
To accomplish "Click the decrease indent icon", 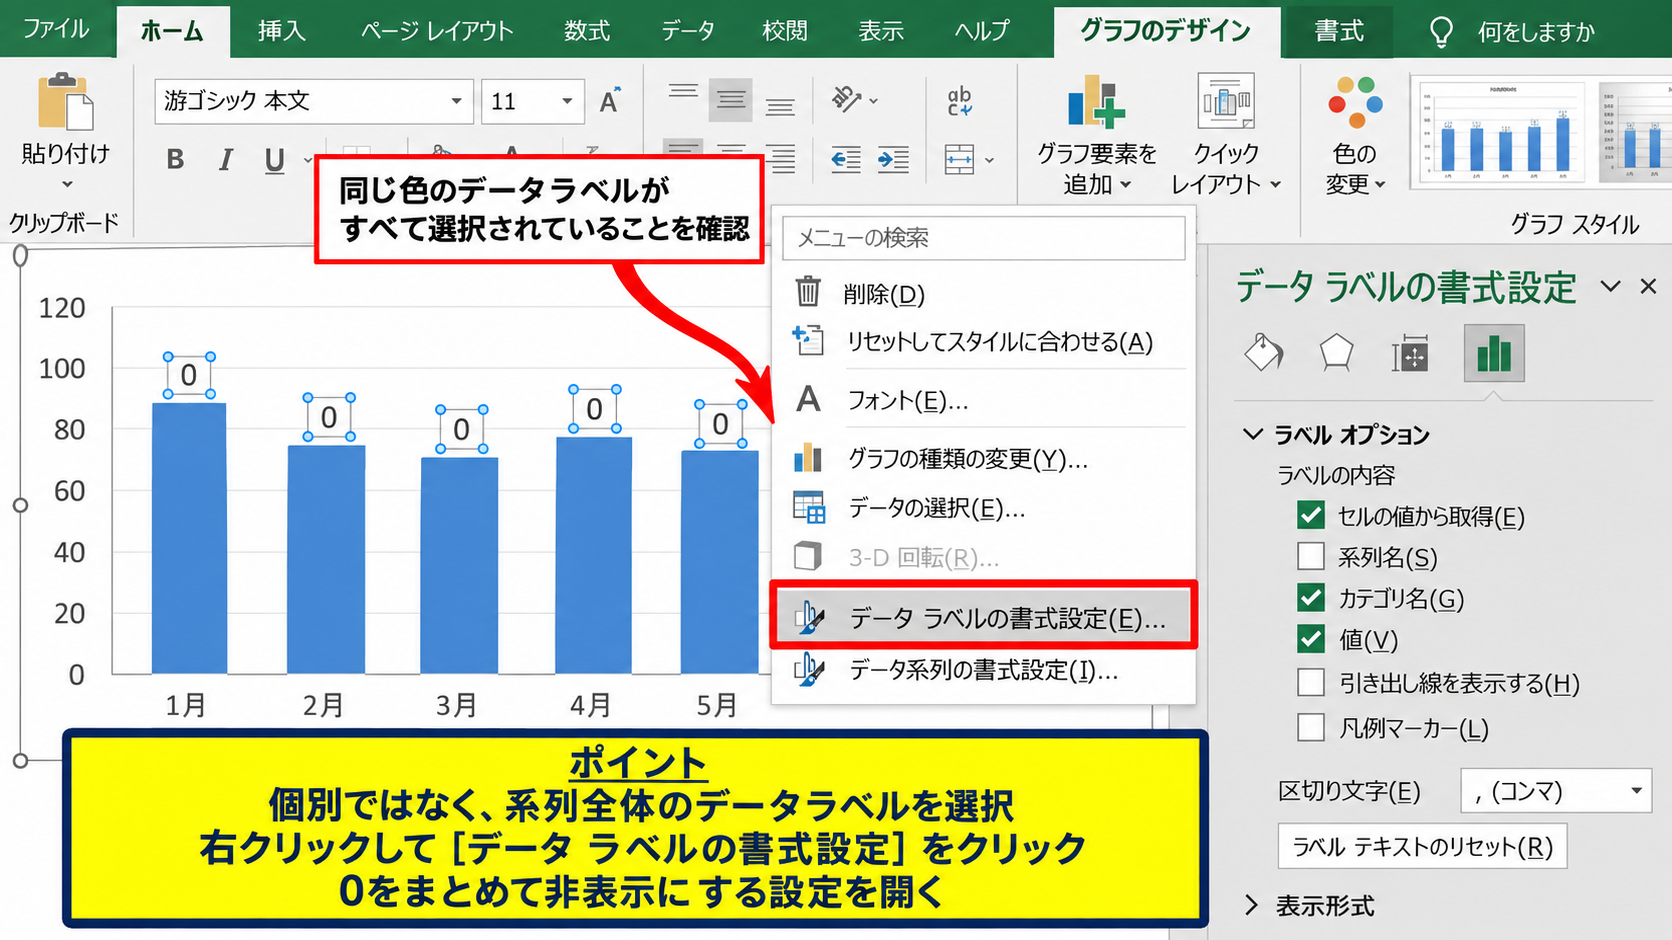I will (846, 159).
